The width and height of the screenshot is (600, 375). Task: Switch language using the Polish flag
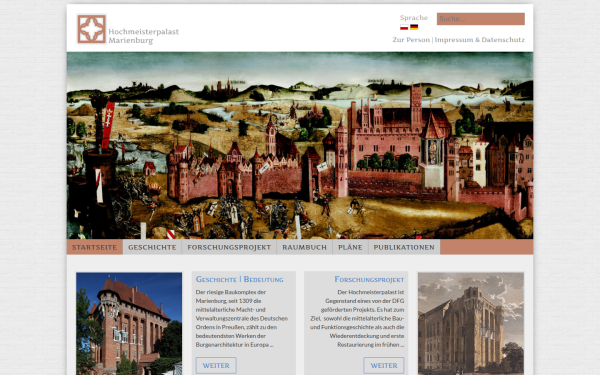[404, 27]
